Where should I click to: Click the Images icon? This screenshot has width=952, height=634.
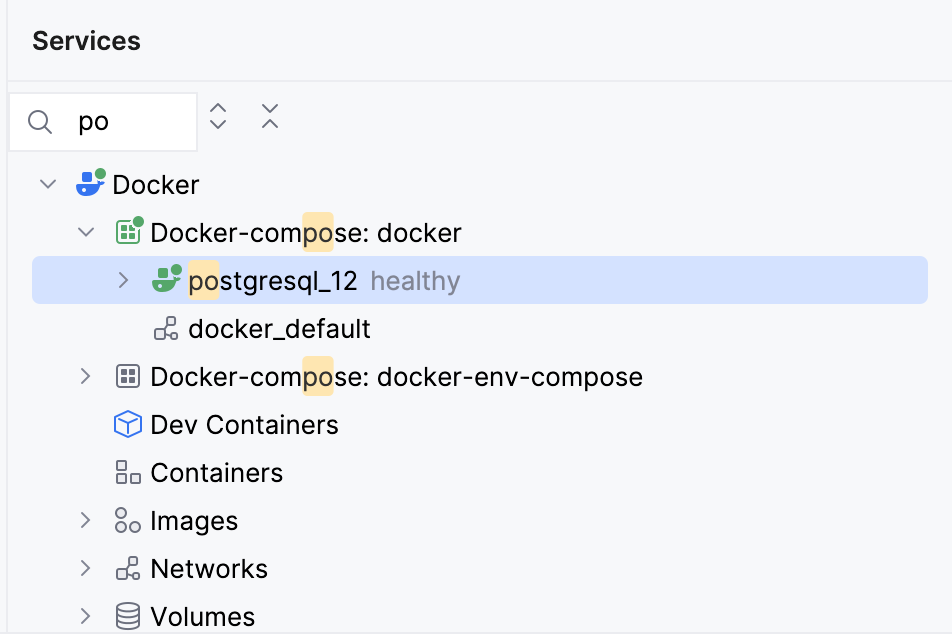click(x=127, y=520)
